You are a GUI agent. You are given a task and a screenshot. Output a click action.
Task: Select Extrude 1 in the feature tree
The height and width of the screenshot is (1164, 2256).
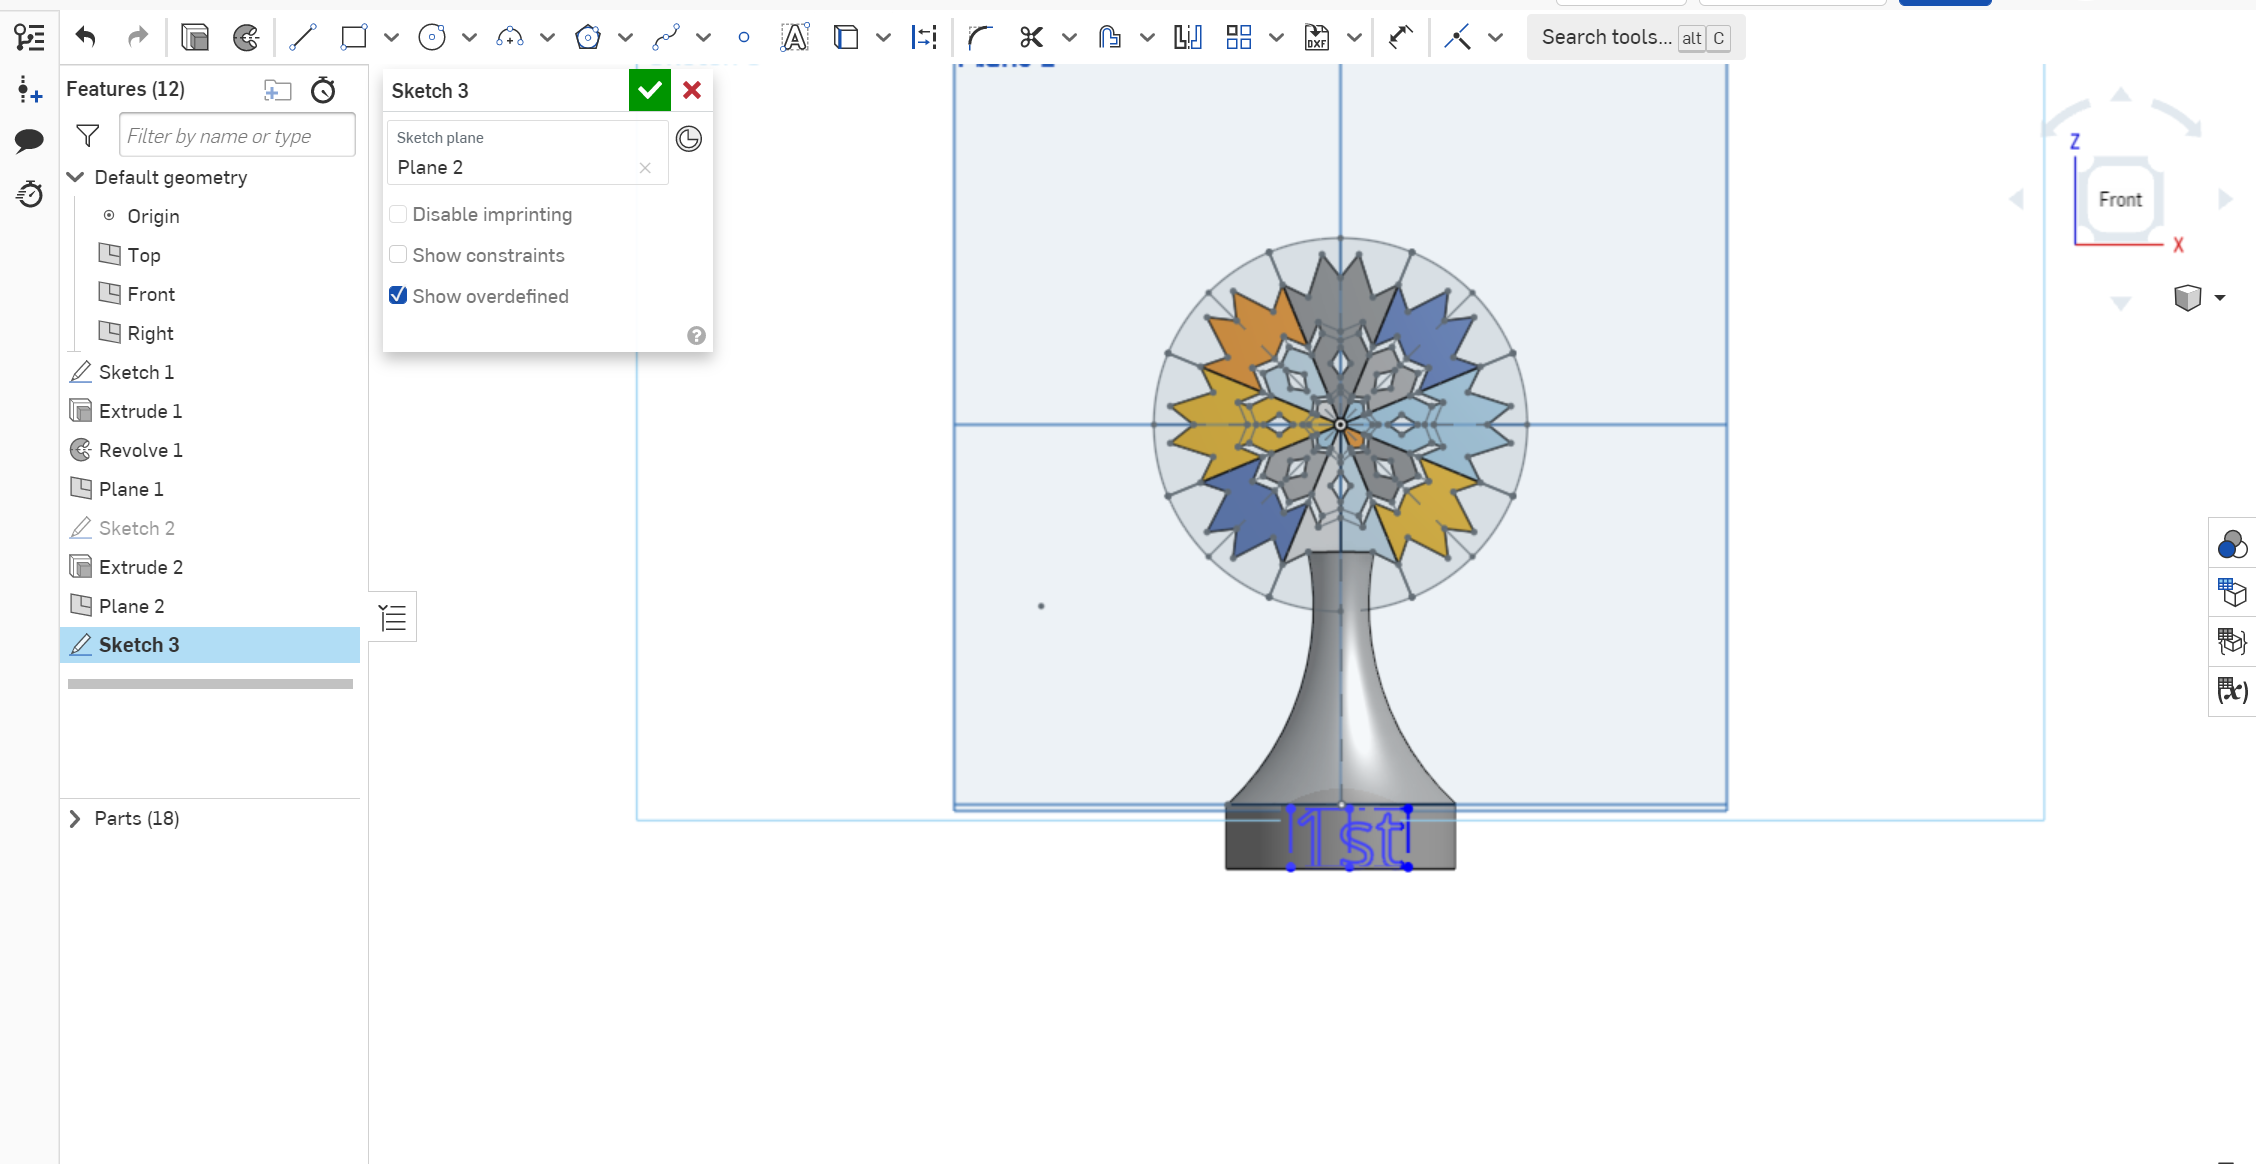(x=139, y=410)
